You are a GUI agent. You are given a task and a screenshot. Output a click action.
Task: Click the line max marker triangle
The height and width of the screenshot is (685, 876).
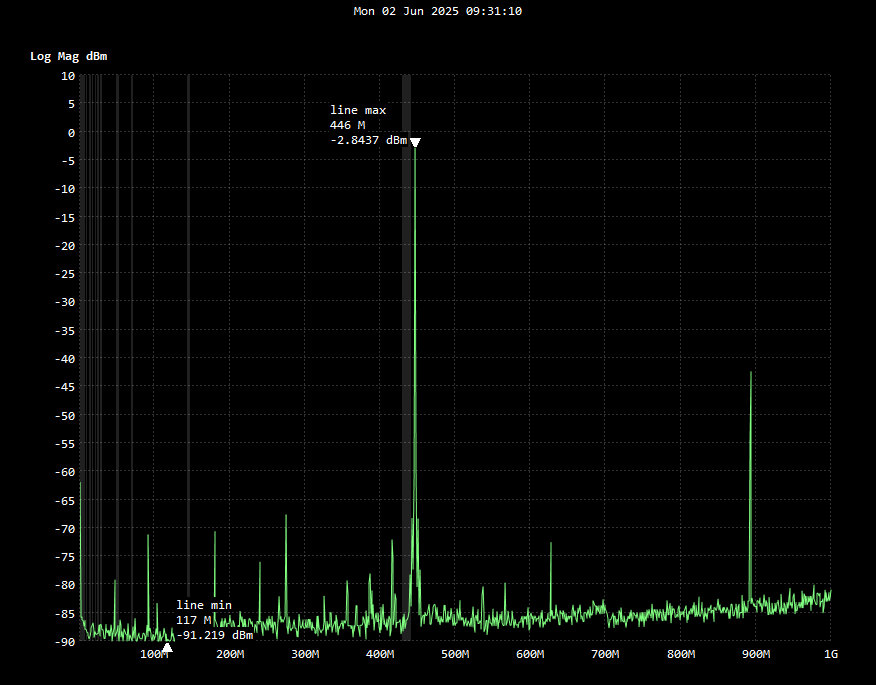pos(415,142)
